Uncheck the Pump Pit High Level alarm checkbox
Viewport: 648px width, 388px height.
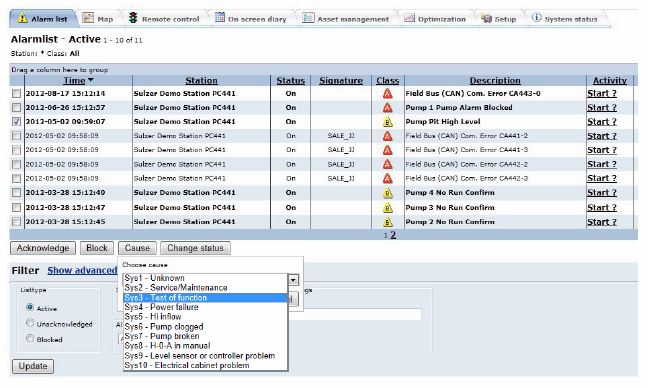pyautogui.click(x=16, y=121)
